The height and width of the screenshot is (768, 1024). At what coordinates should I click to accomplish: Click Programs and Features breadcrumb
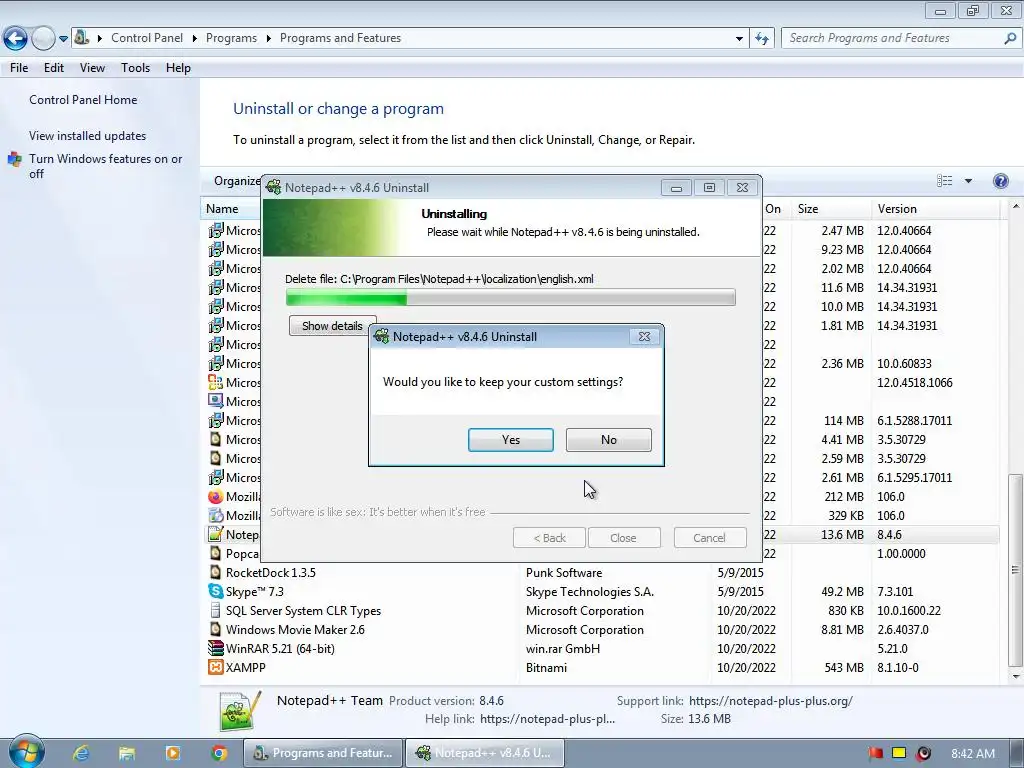(x=340, y=38)
